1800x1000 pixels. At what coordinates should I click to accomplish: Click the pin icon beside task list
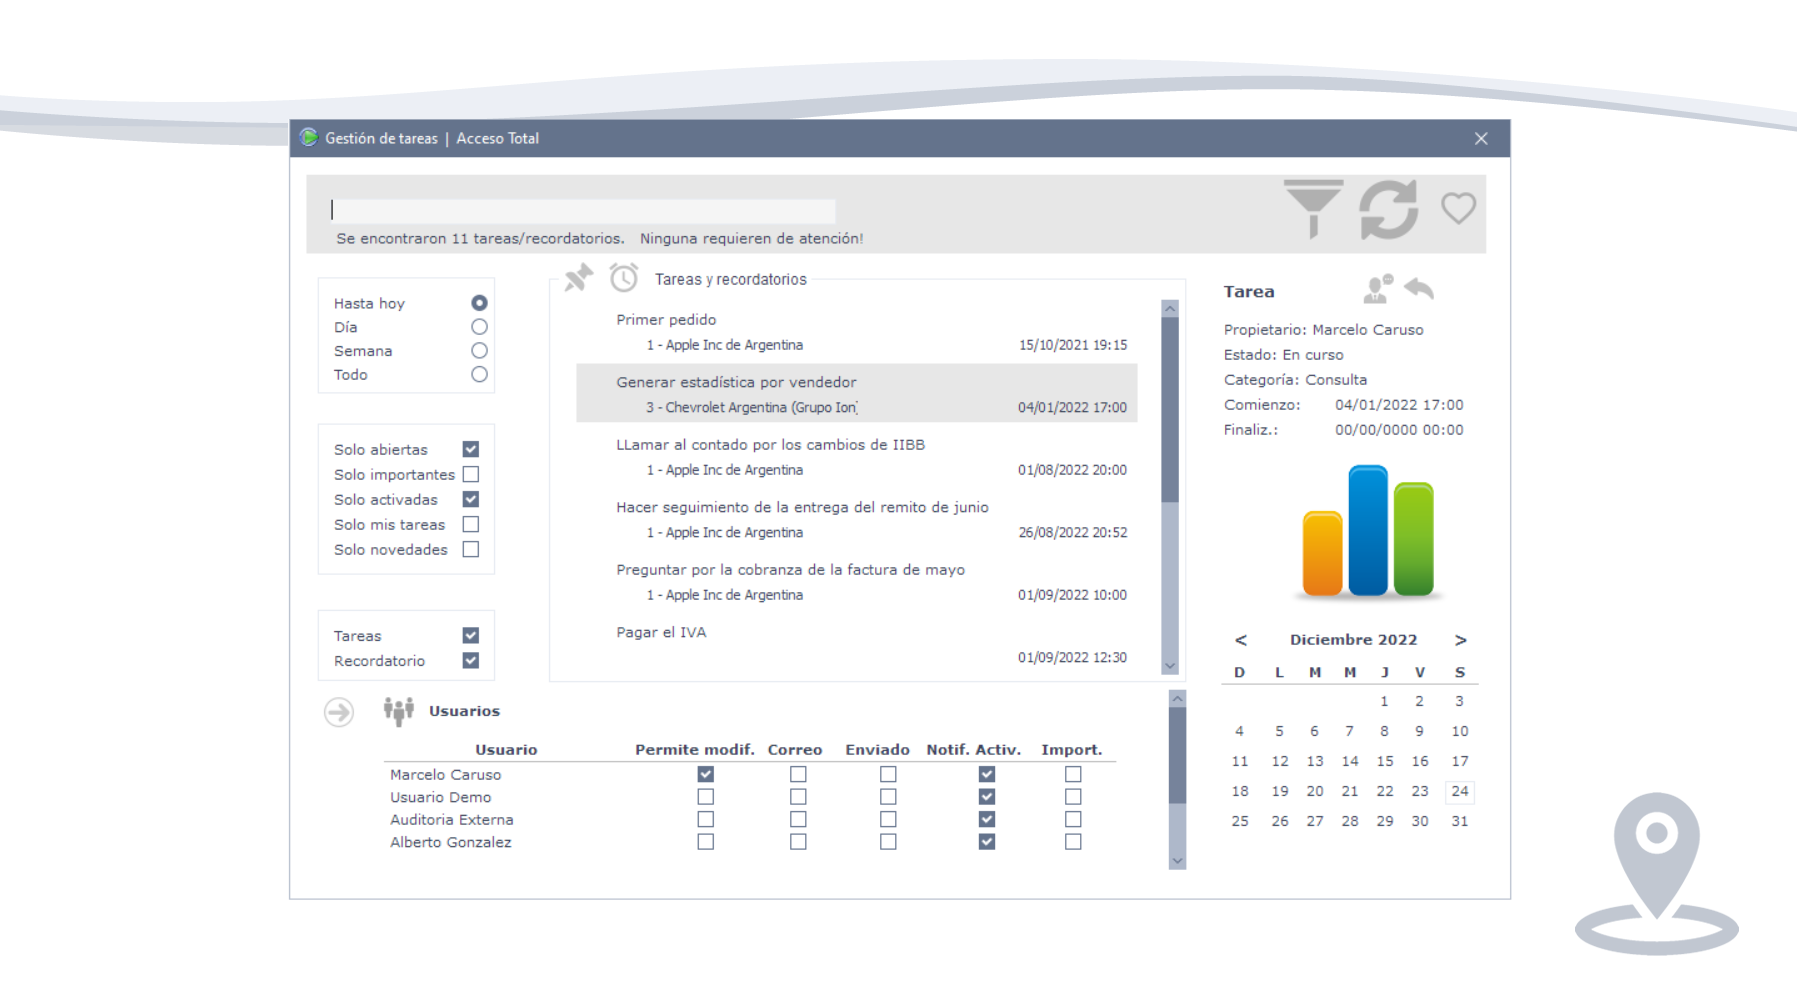578,278
